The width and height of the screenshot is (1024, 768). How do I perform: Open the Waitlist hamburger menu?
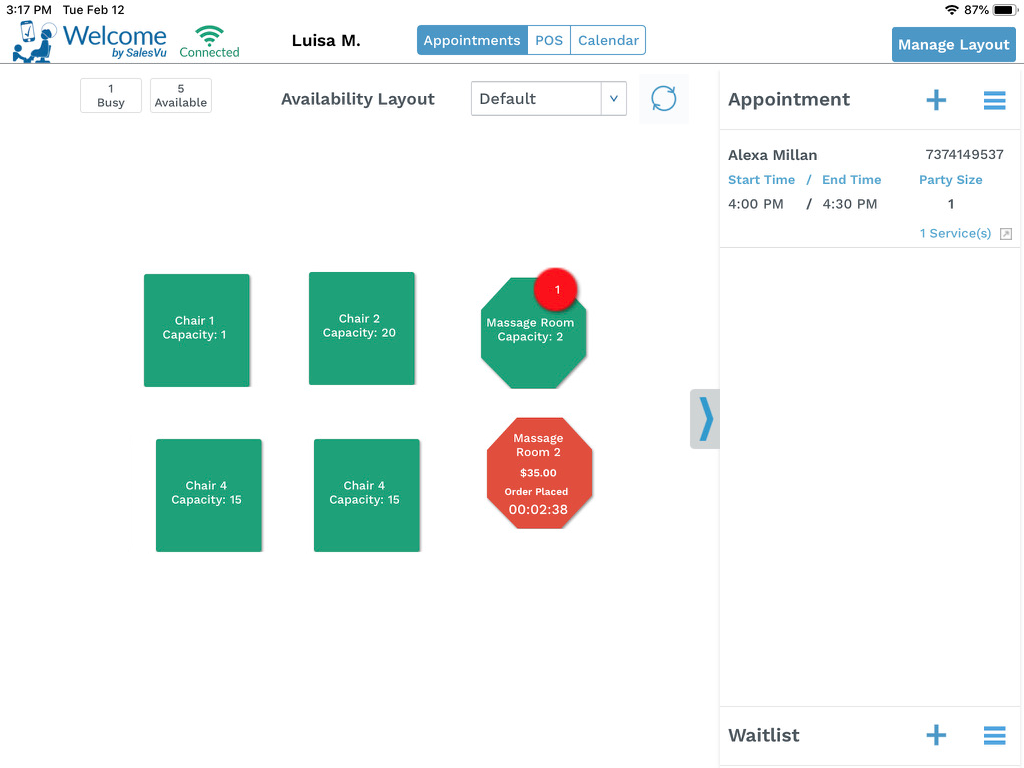click(994, 735)
